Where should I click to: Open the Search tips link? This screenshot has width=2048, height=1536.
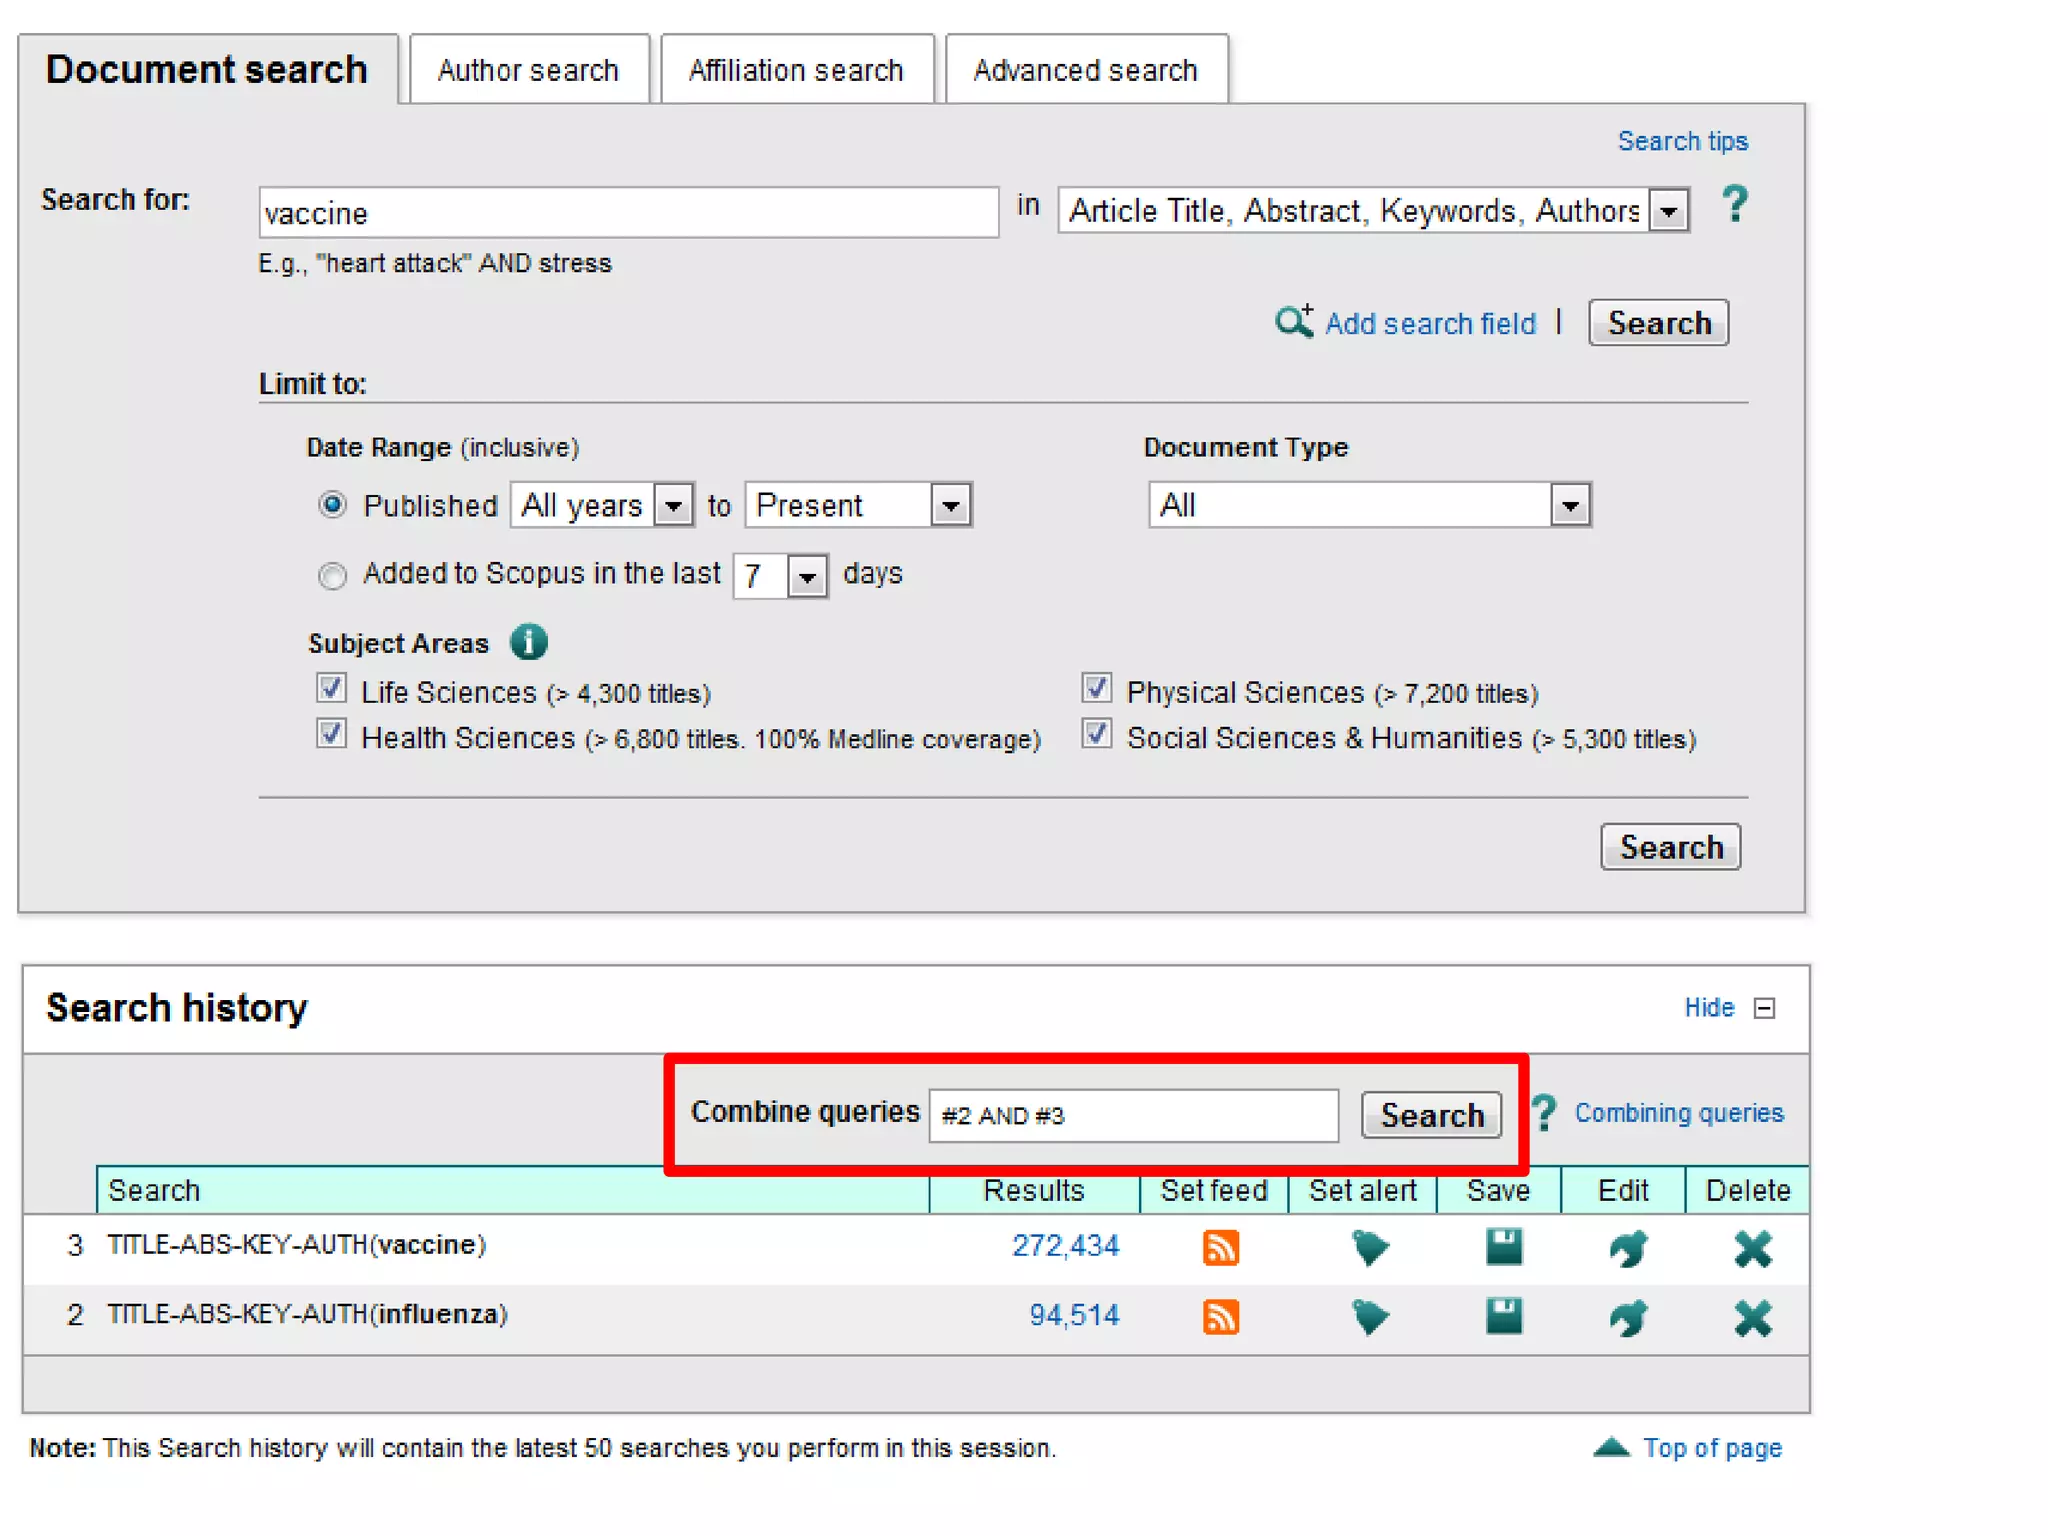(x=1682, y=141)
